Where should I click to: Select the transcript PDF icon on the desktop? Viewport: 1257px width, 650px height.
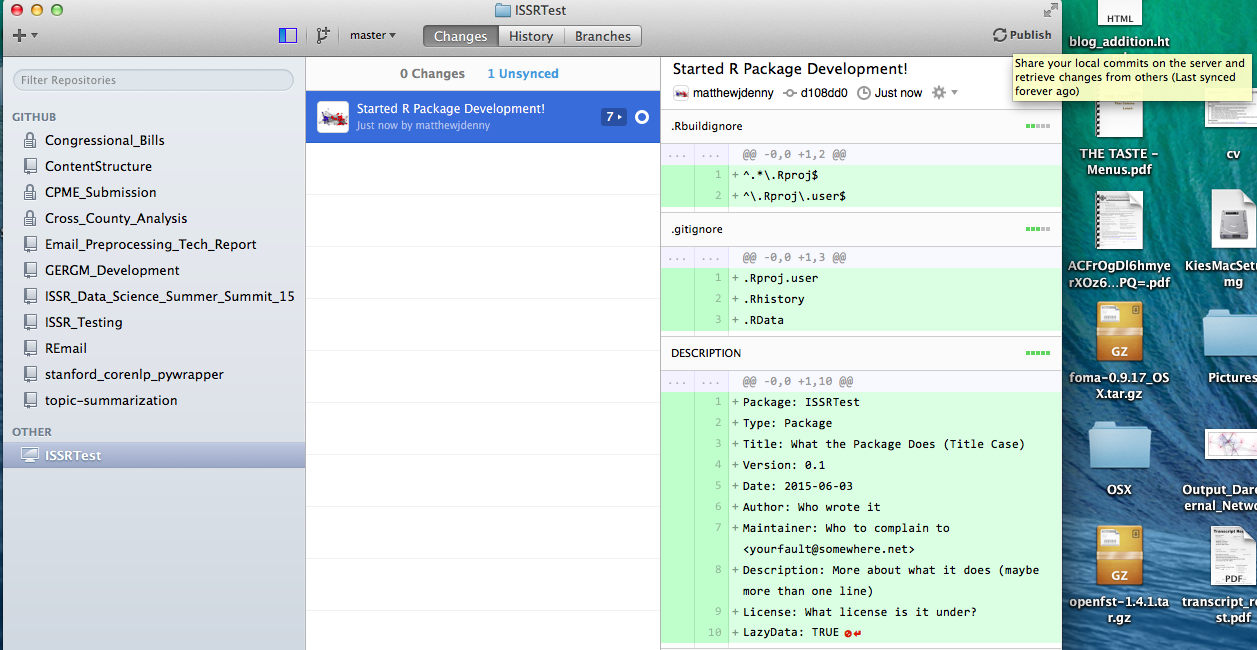pyautogui.click(x=1232, y=556)
